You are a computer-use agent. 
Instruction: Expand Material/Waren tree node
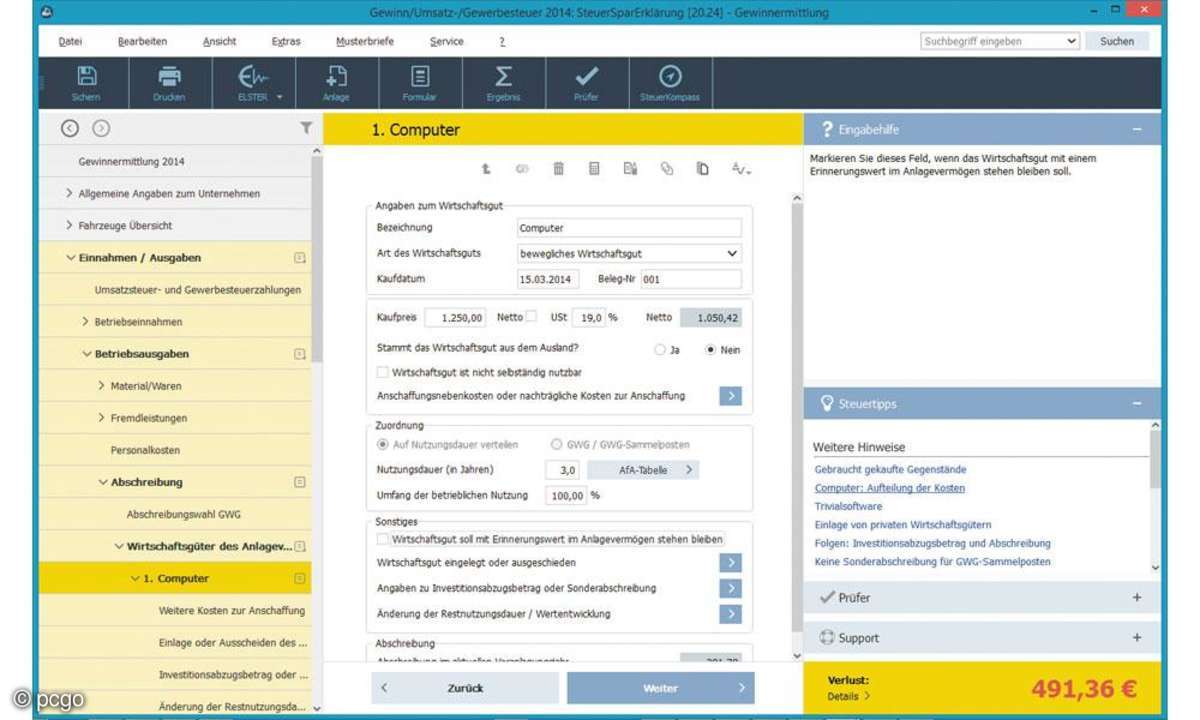tap(102, 386)
